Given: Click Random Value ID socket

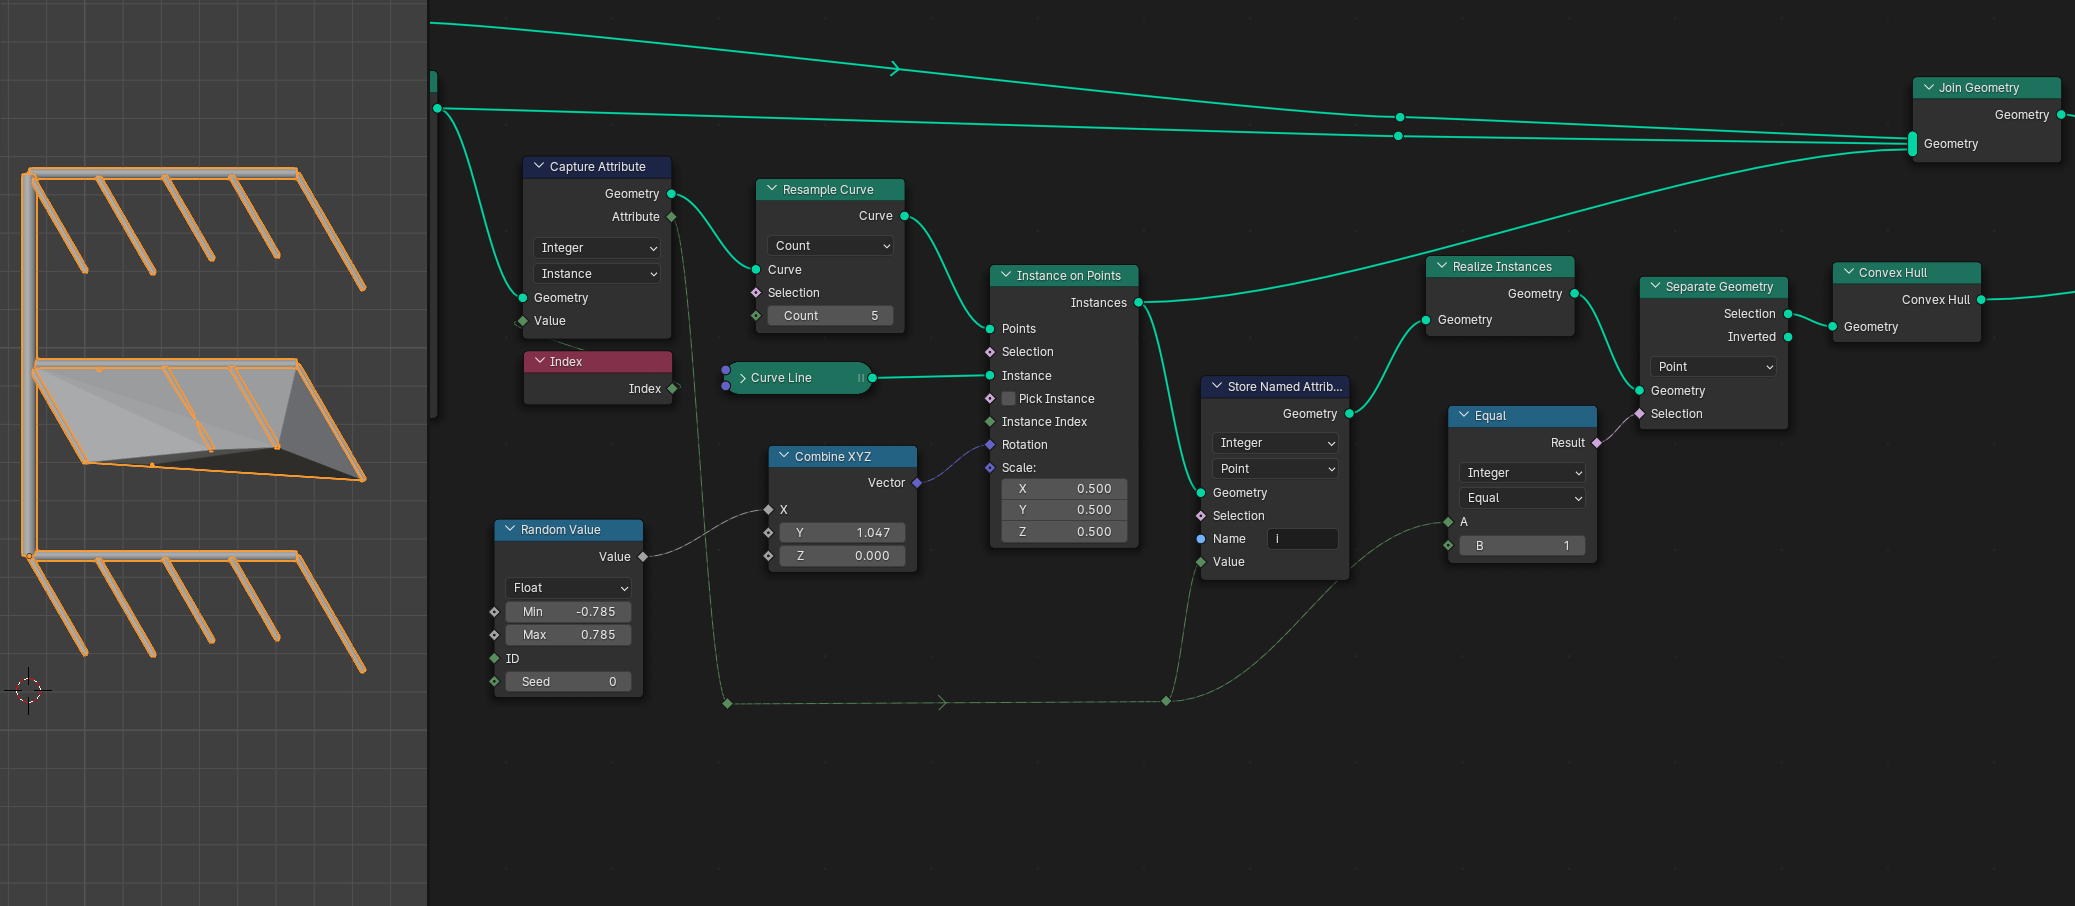Looking at the screenshot, I should 494,659.
